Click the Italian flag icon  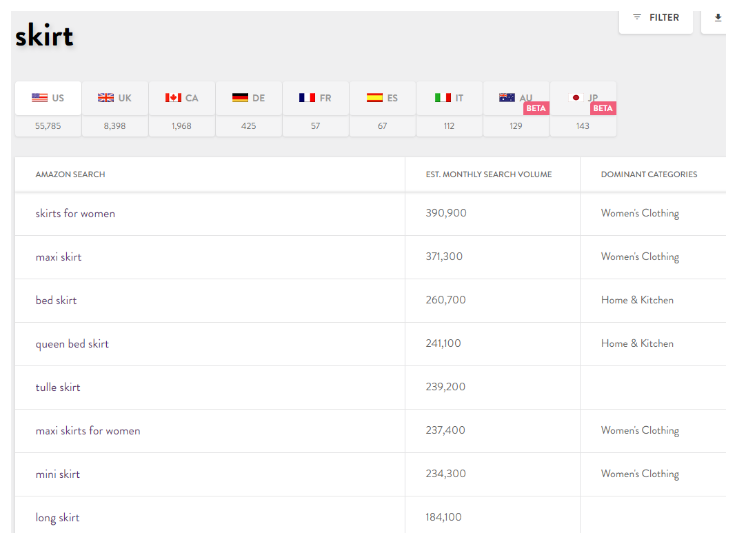tap(442, 98)
